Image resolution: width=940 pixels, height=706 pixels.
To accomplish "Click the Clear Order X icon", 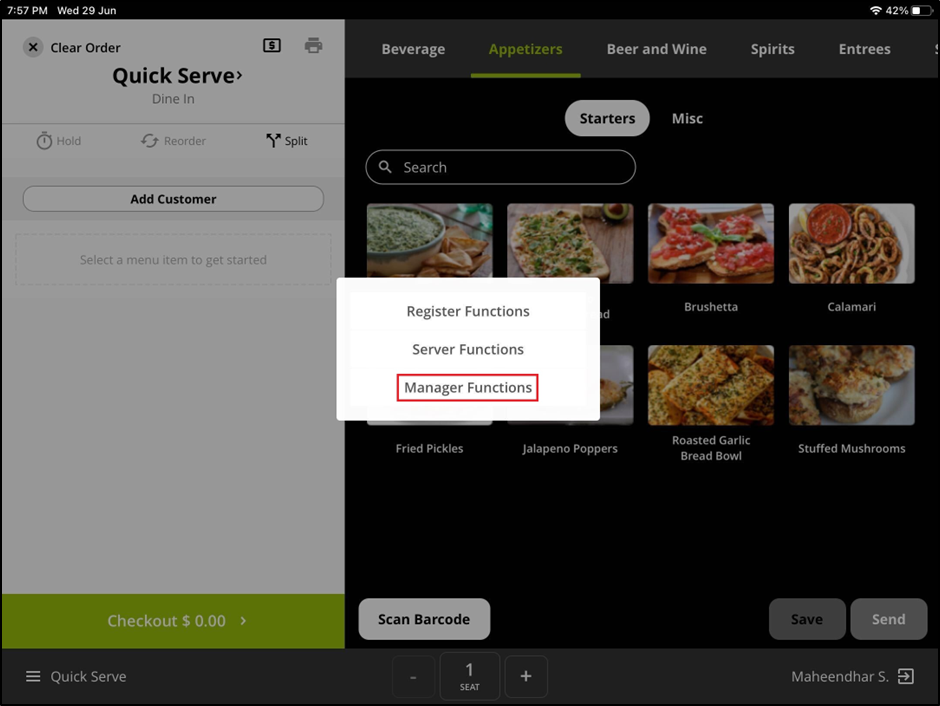I will tap(33, 47).
